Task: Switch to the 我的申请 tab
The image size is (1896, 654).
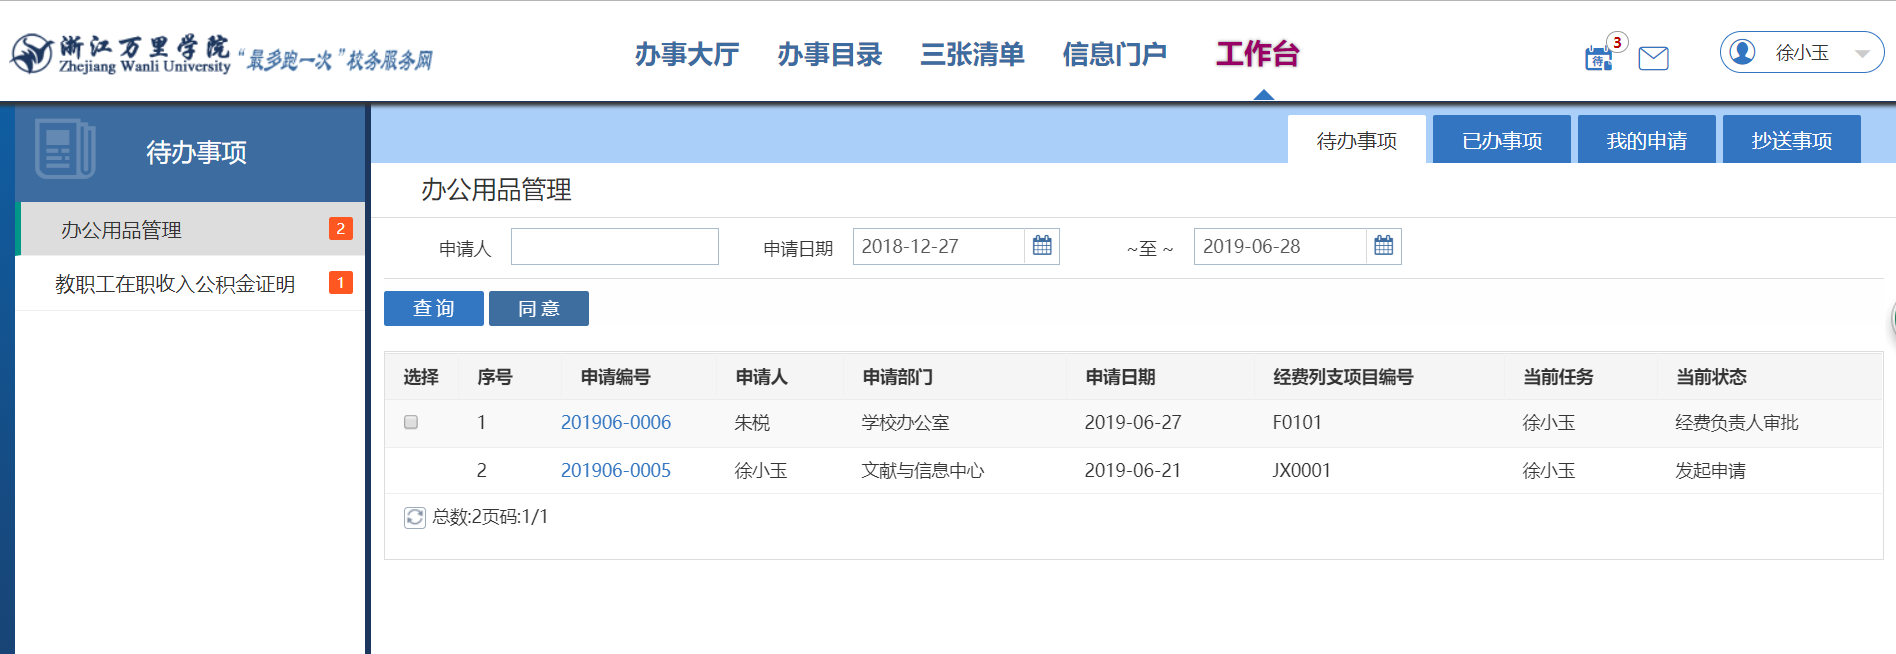Action: (1646, 141)
